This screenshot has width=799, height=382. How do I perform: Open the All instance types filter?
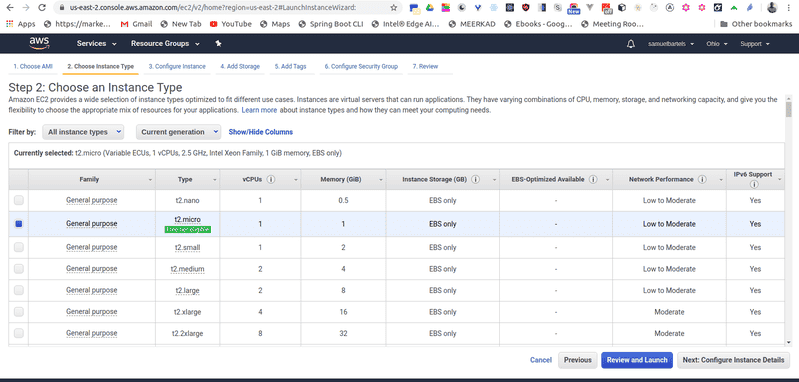(83, 132)
